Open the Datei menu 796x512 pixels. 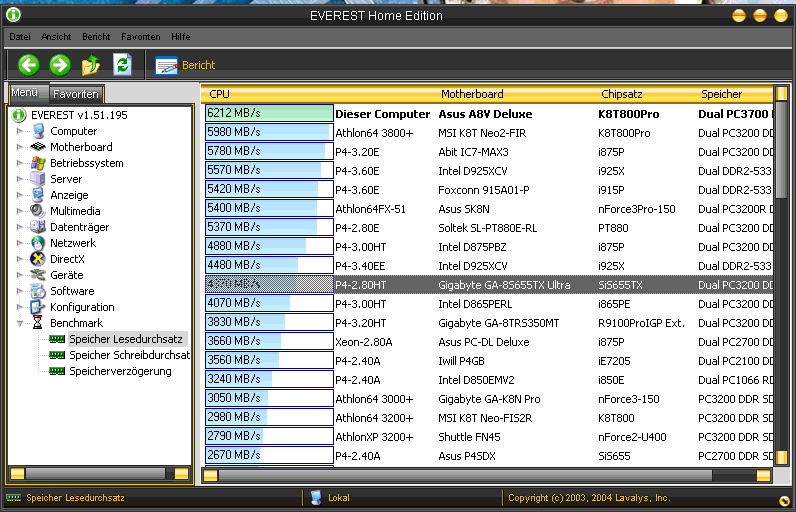[20, 37]
